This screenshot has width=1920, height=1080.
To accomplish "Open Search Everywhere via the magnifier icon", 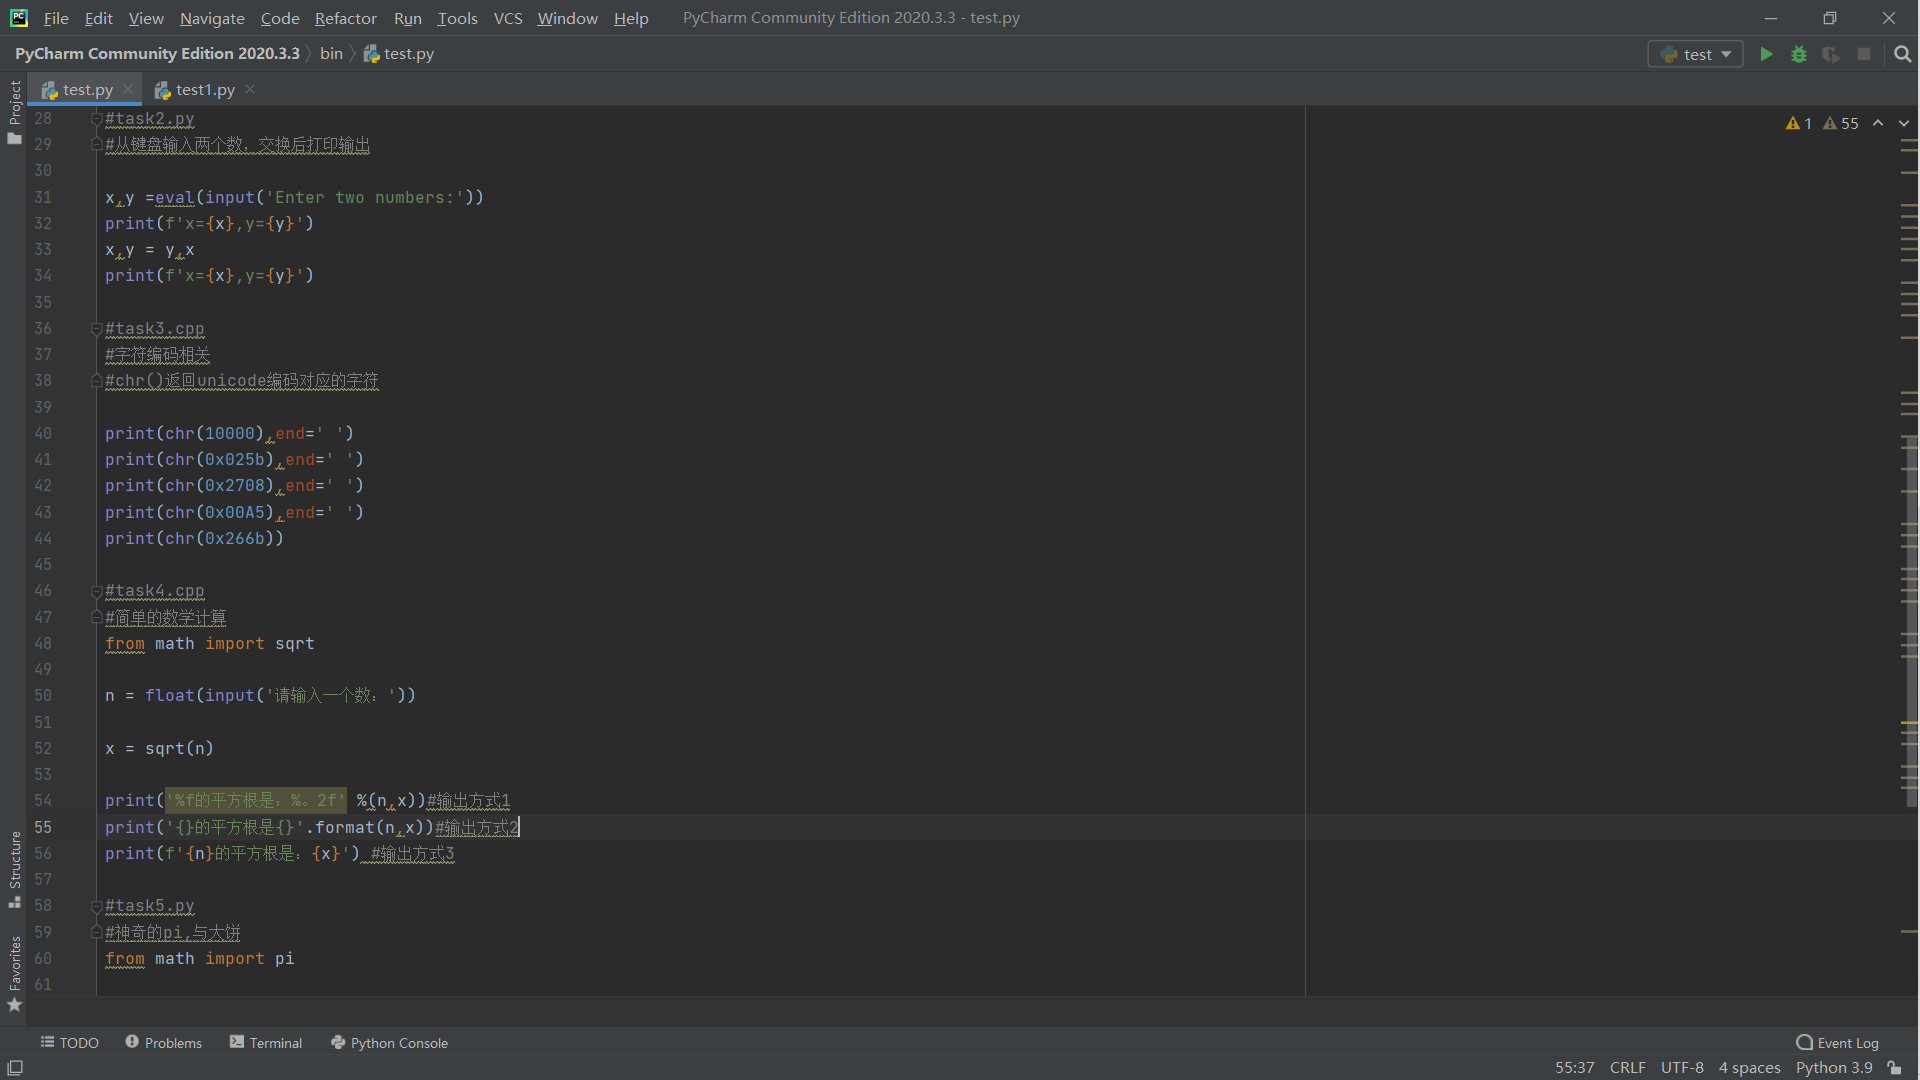I will tap(1903, 54).
